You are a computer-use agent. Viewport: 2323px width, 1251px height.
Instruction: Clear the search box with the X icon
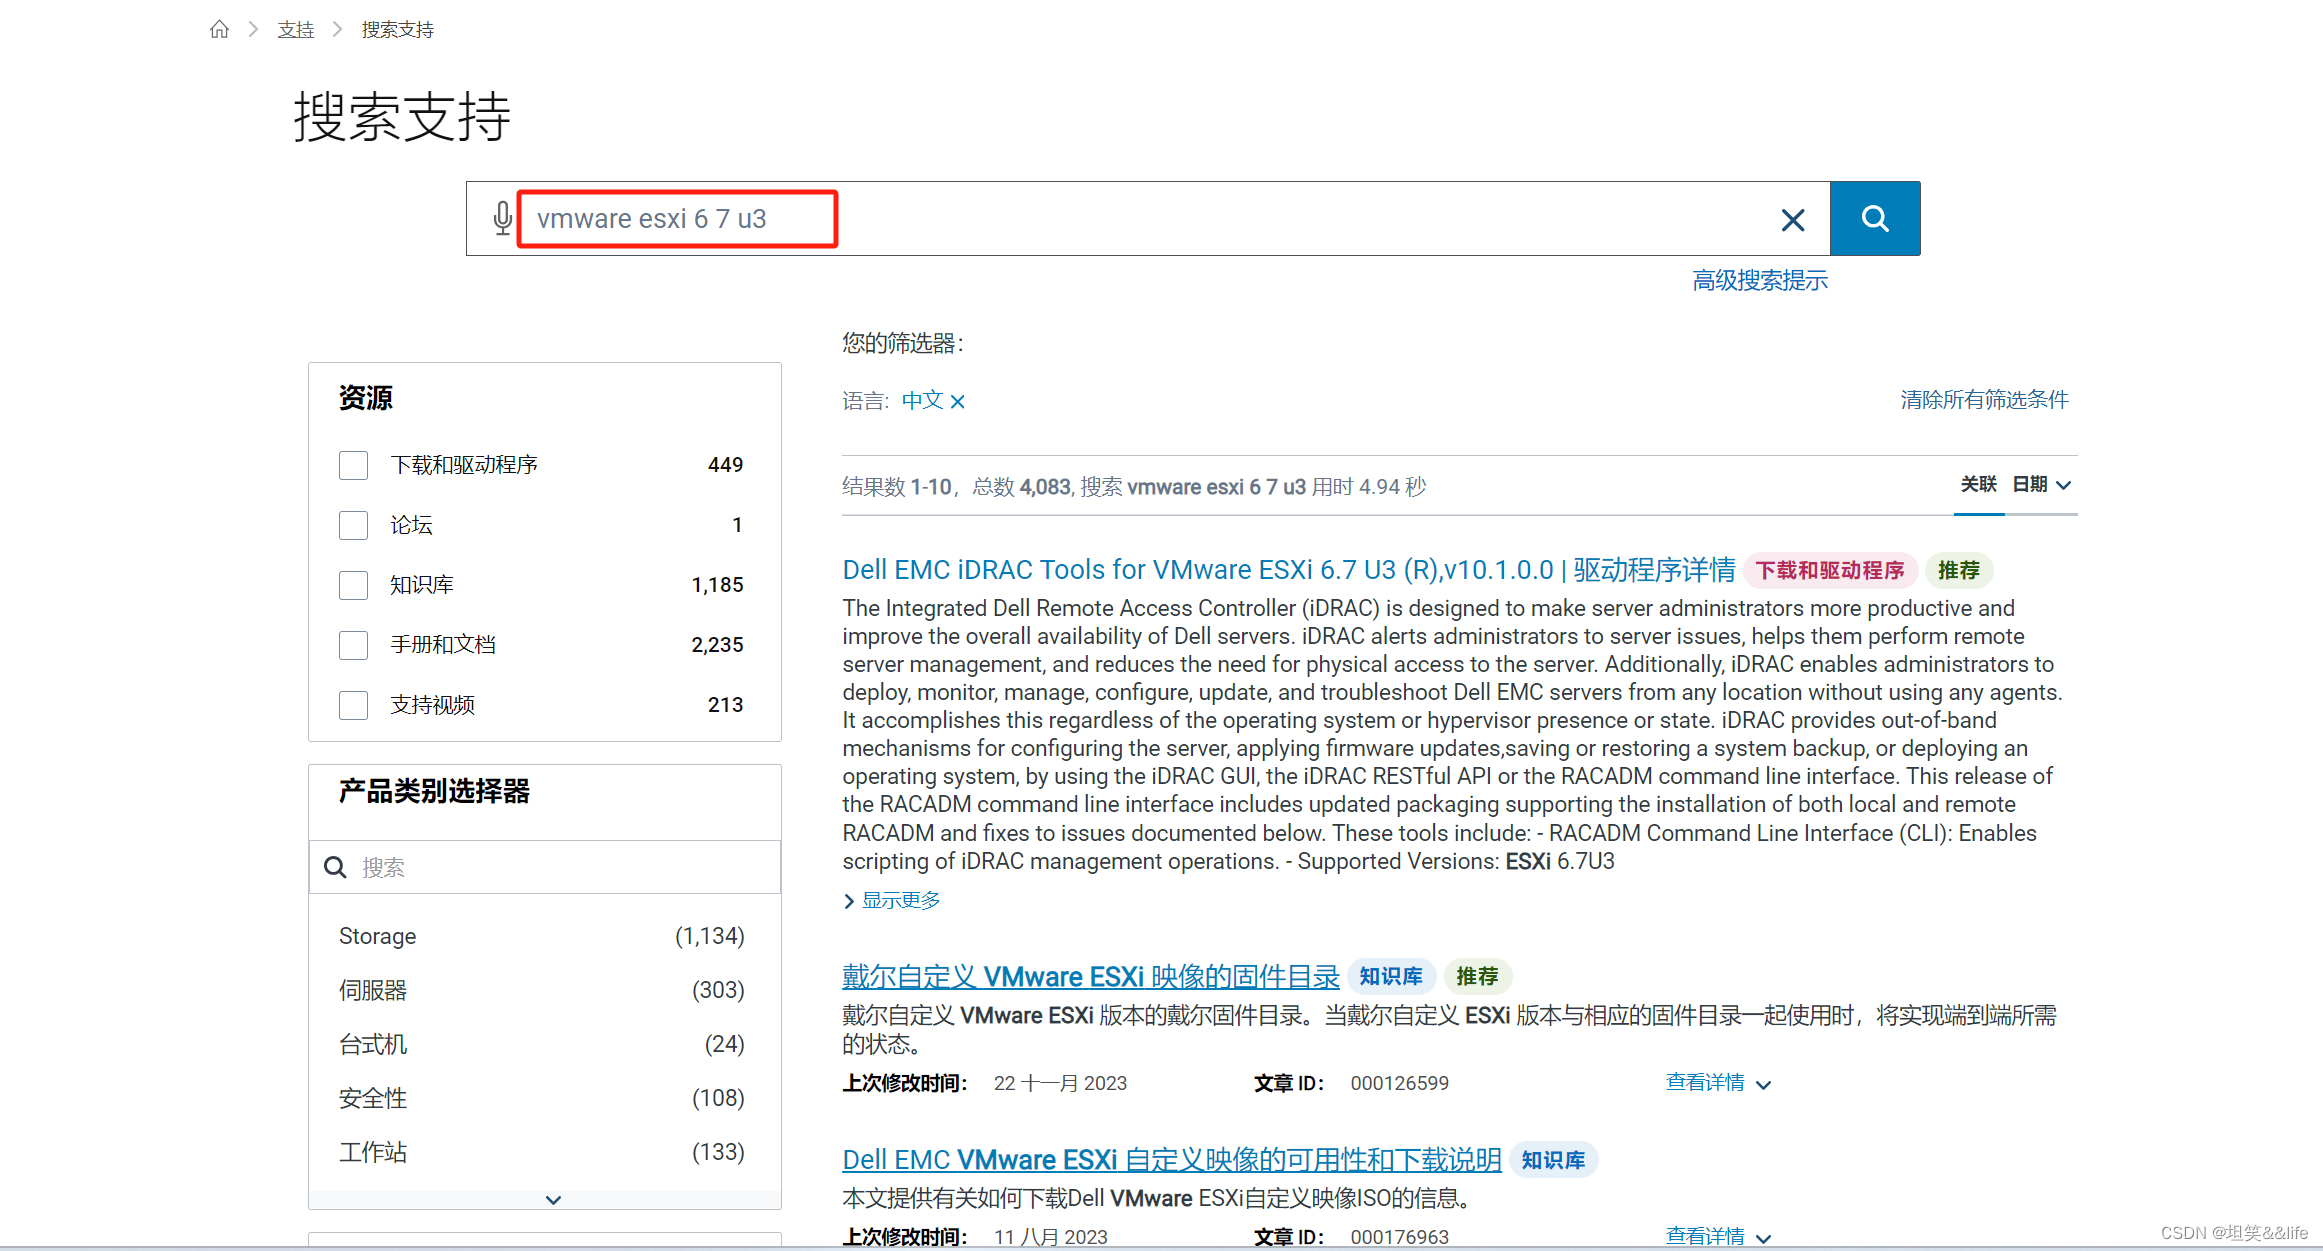coord(1793,219)
